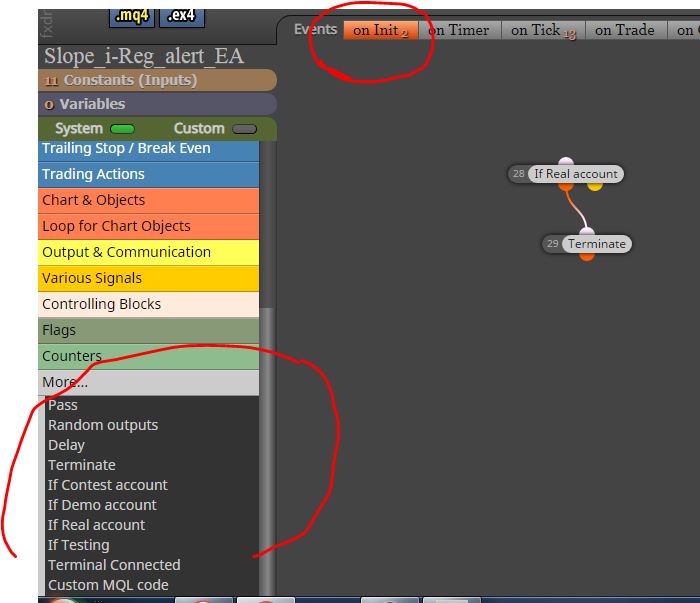700x603 pixels.
Task: Switch to the on Trade tab
Action: click(625, 30)
